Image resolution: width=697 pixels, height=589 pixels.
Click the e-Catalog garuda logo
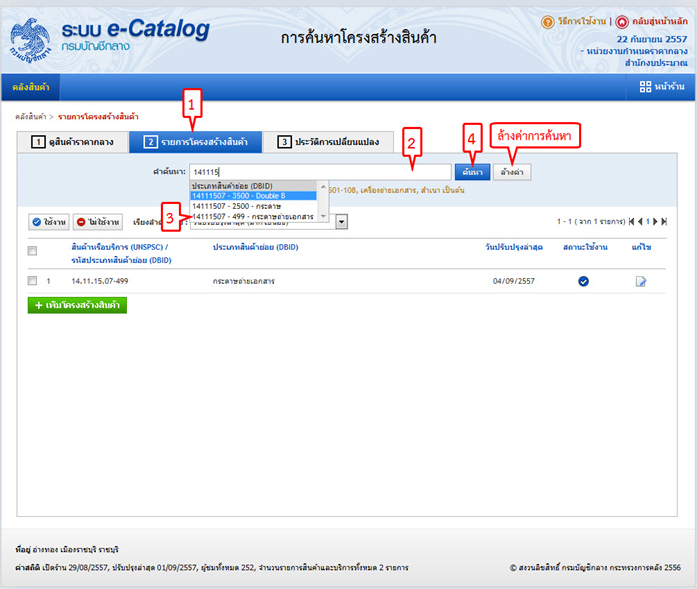tap(30, 40)
